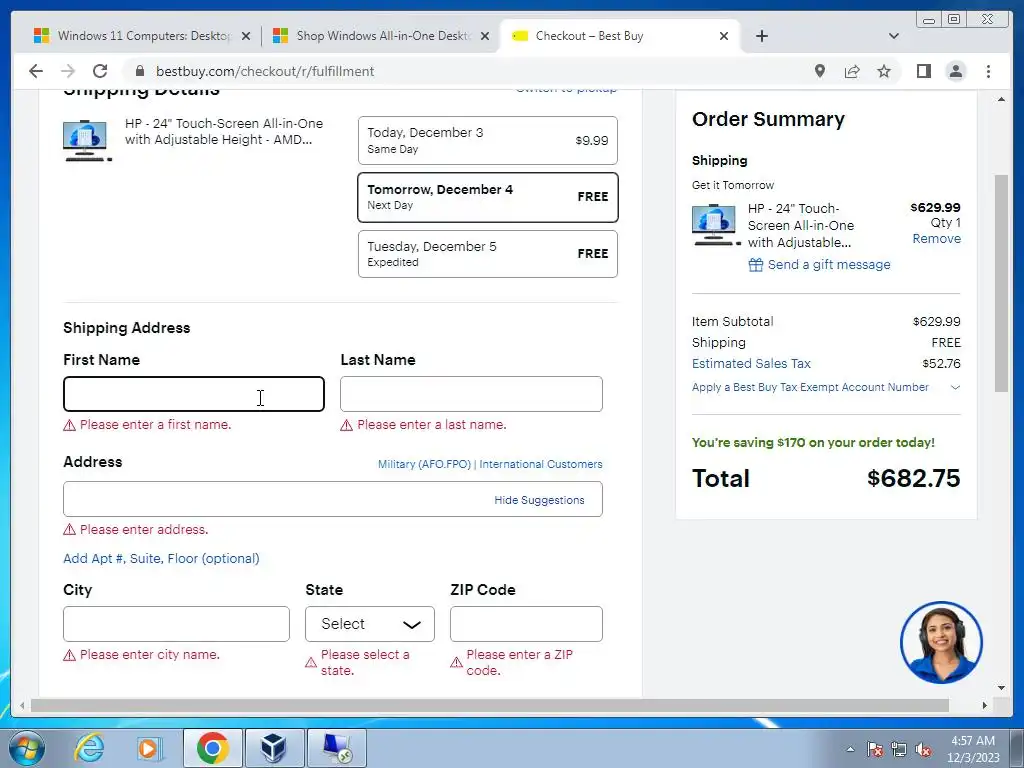Show hidden tray icons arrow
The width and height of the screenshot is (1024, 768).
(850, 749)
